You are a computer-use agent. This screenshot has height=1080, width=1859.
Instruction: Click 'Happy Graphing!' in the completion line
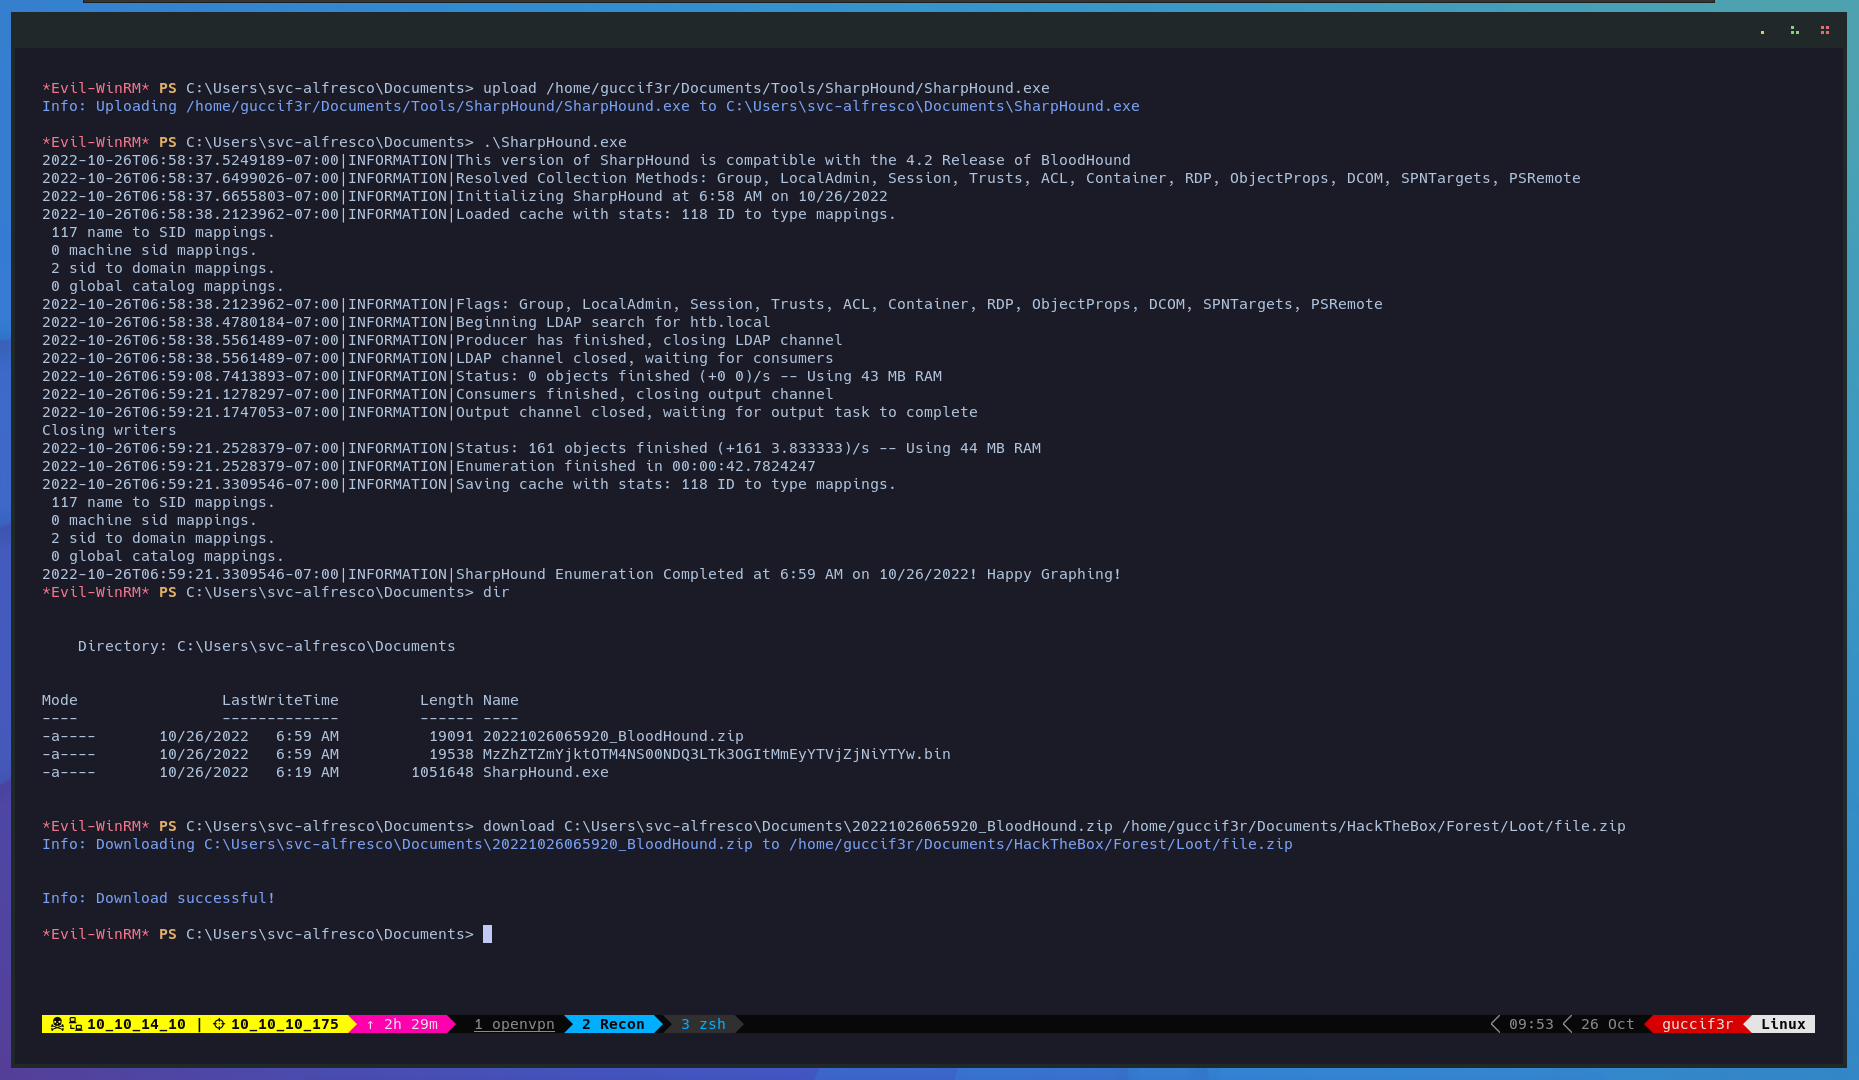tap(1054, 574)
